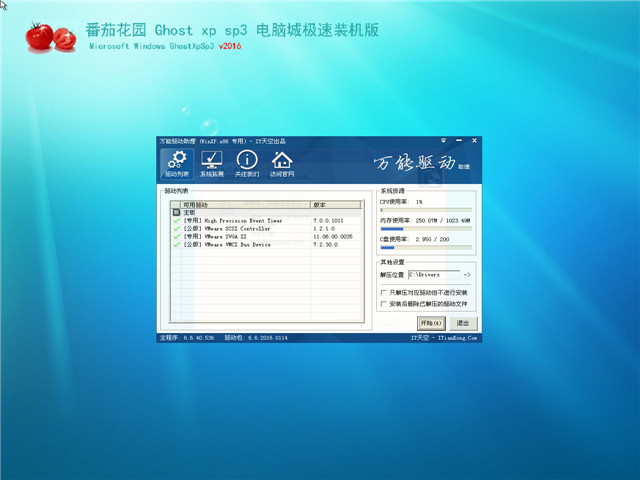Click the 番茄花园 Ghost xp sp3 title text
640x480 pixels.
[x=232, y=30]
